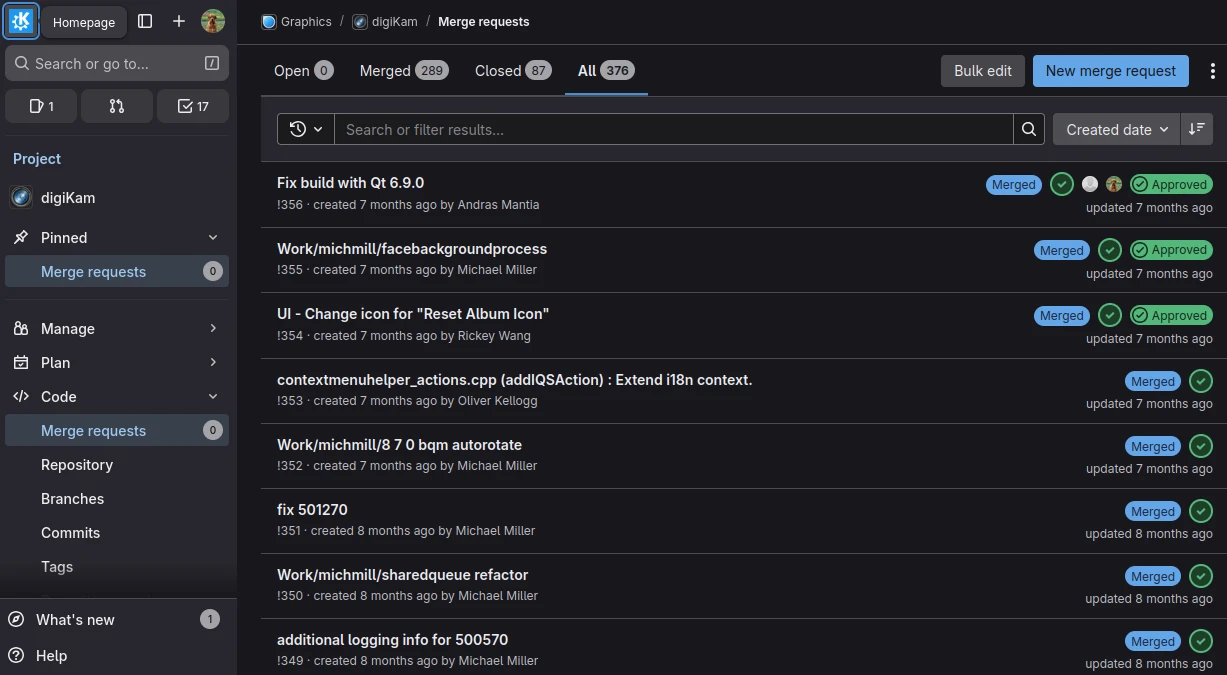Screen dimensions: 1227x675
Task: Create new item with the plus icon
Action: click(178, 21)
